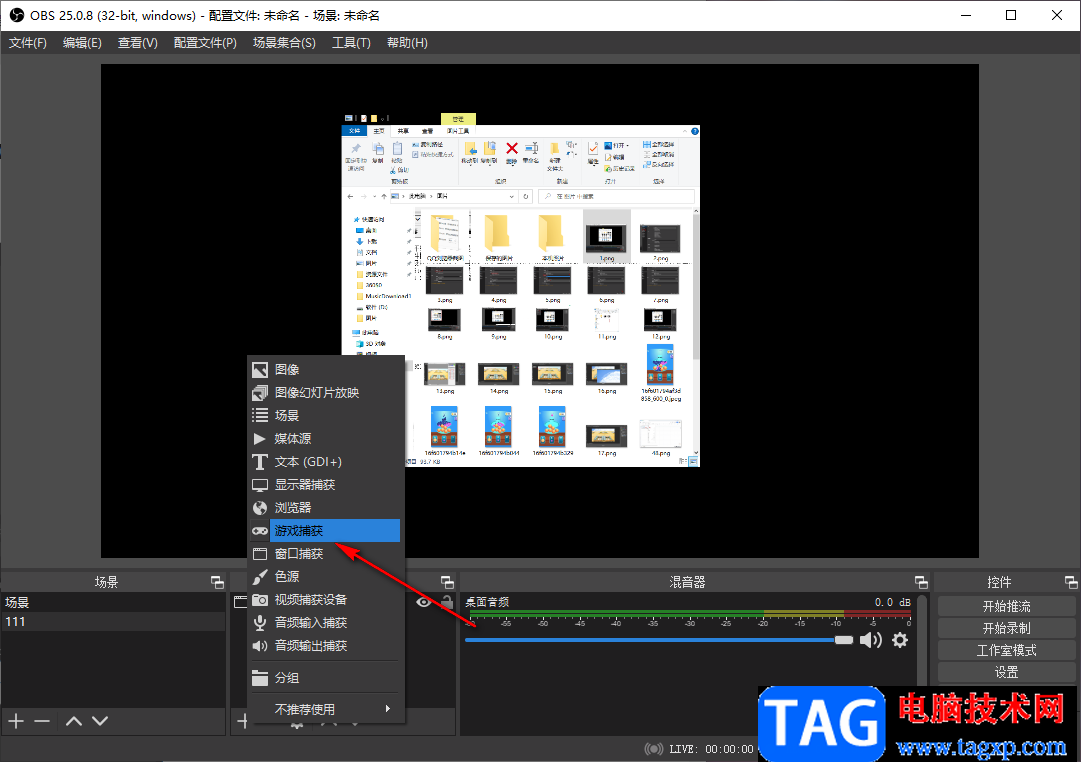Pop out the sources dock panel
Viewport: 1081px width, 762px height.
point(447,582)
